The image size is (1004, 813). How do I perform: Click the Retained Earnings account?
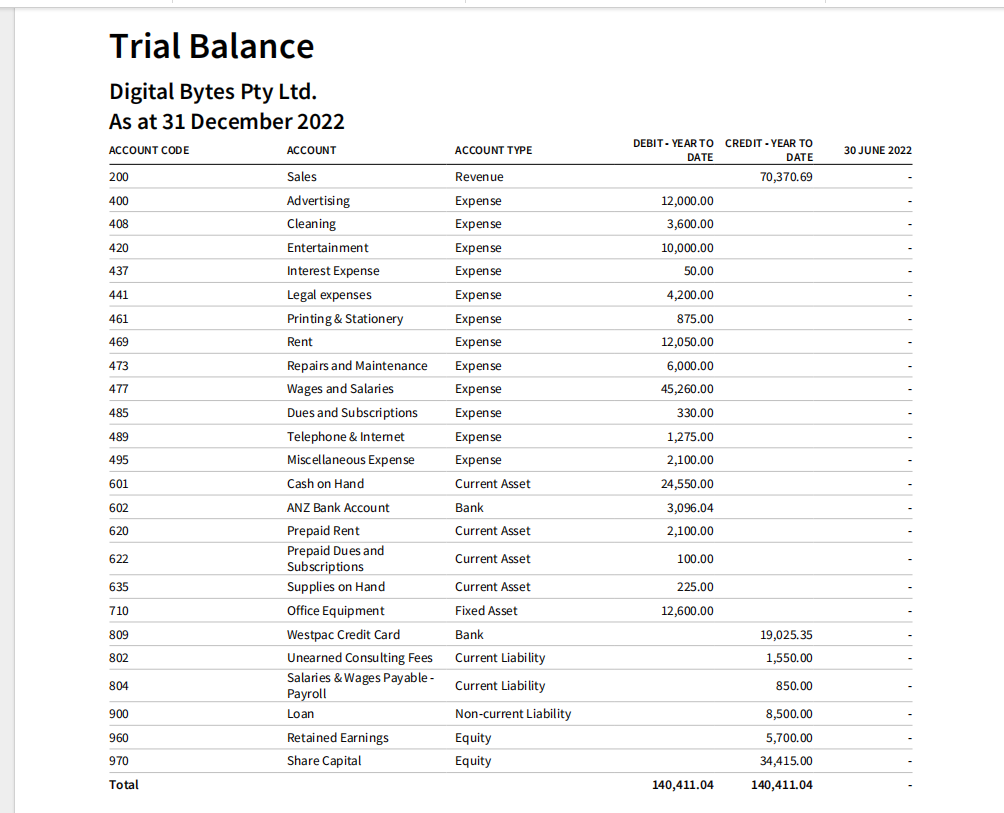[x=337, y=738]
